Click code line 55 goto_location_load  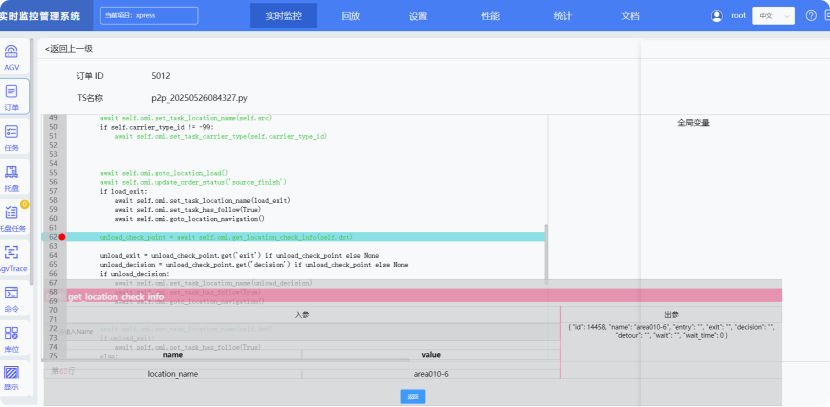coord(164,173)
